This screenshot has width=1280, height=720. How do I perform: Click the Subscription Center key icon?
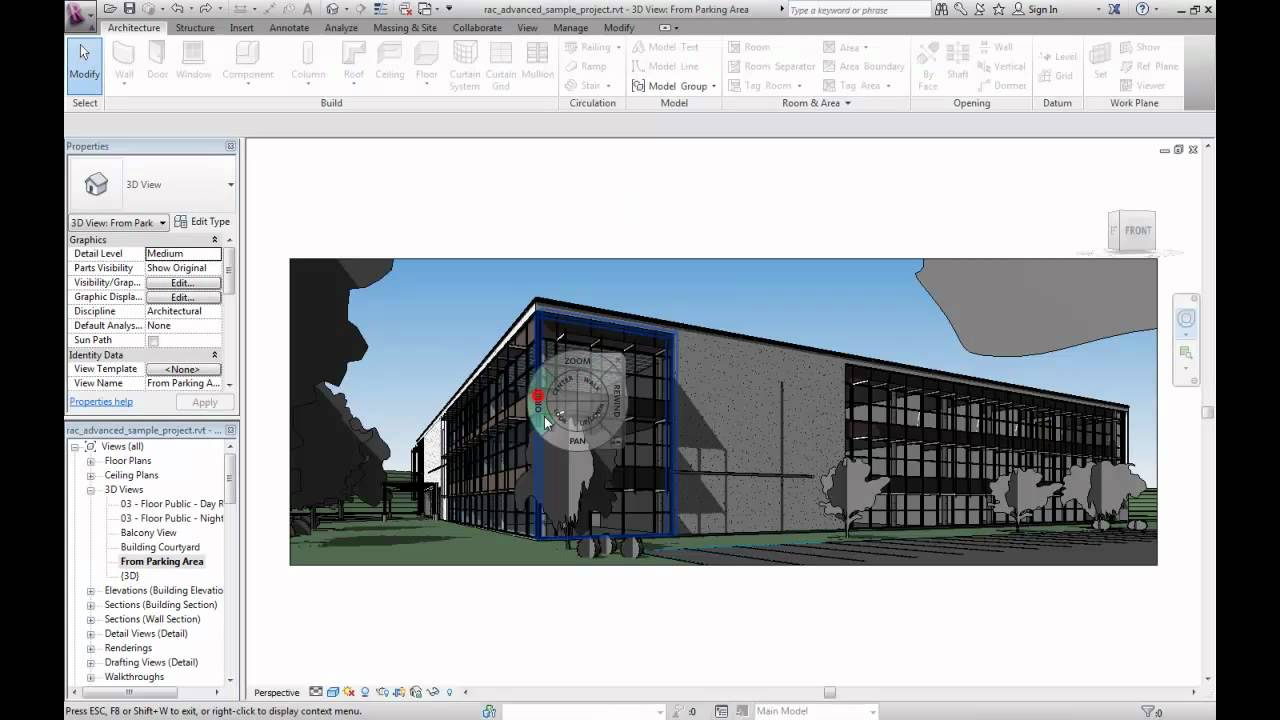(960, 9)
